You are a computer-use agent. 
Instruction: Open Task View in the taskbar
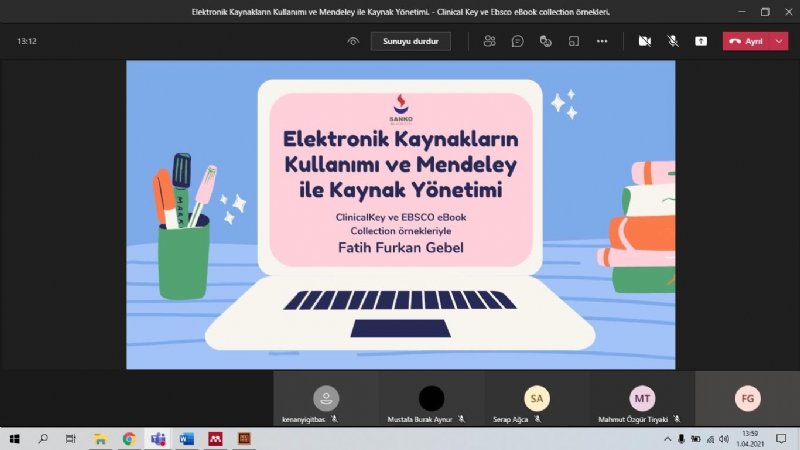[70, 439]
